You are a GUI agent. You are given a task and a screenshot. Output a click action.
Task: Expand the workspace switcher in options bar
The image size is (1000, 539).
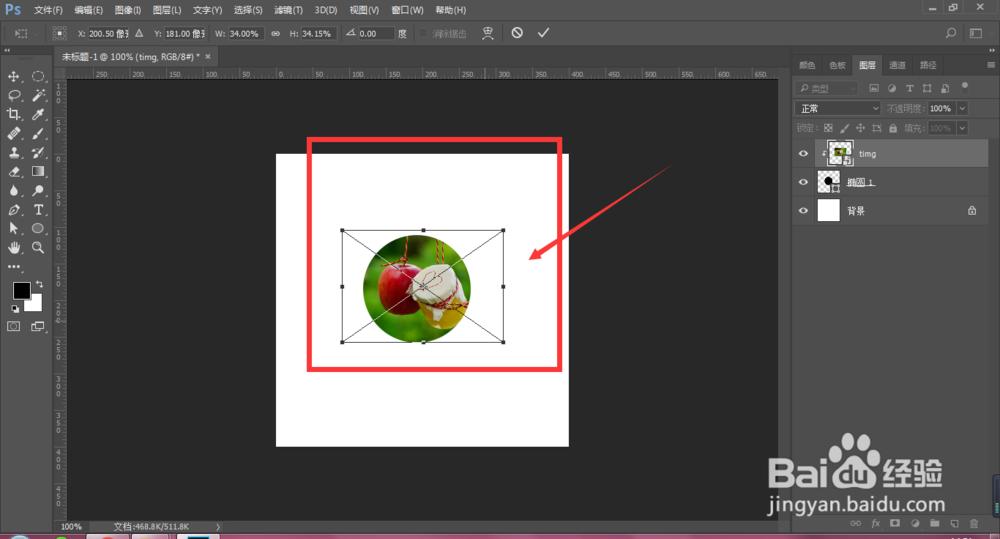point(976,33)
